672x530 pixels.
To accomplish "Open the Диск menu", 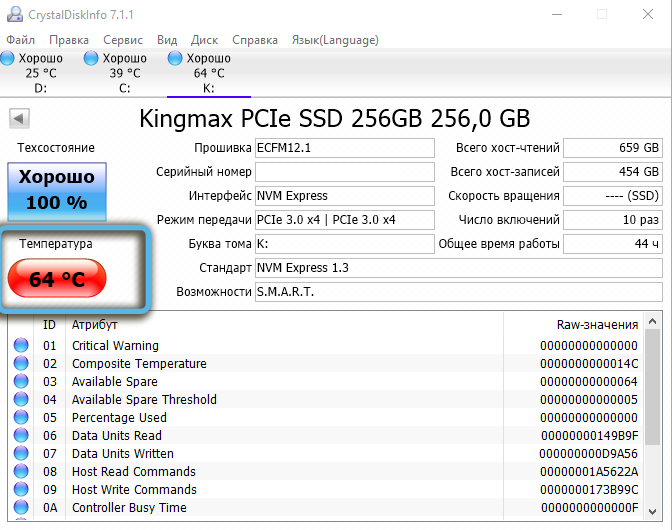I will [x=204, y=40].
